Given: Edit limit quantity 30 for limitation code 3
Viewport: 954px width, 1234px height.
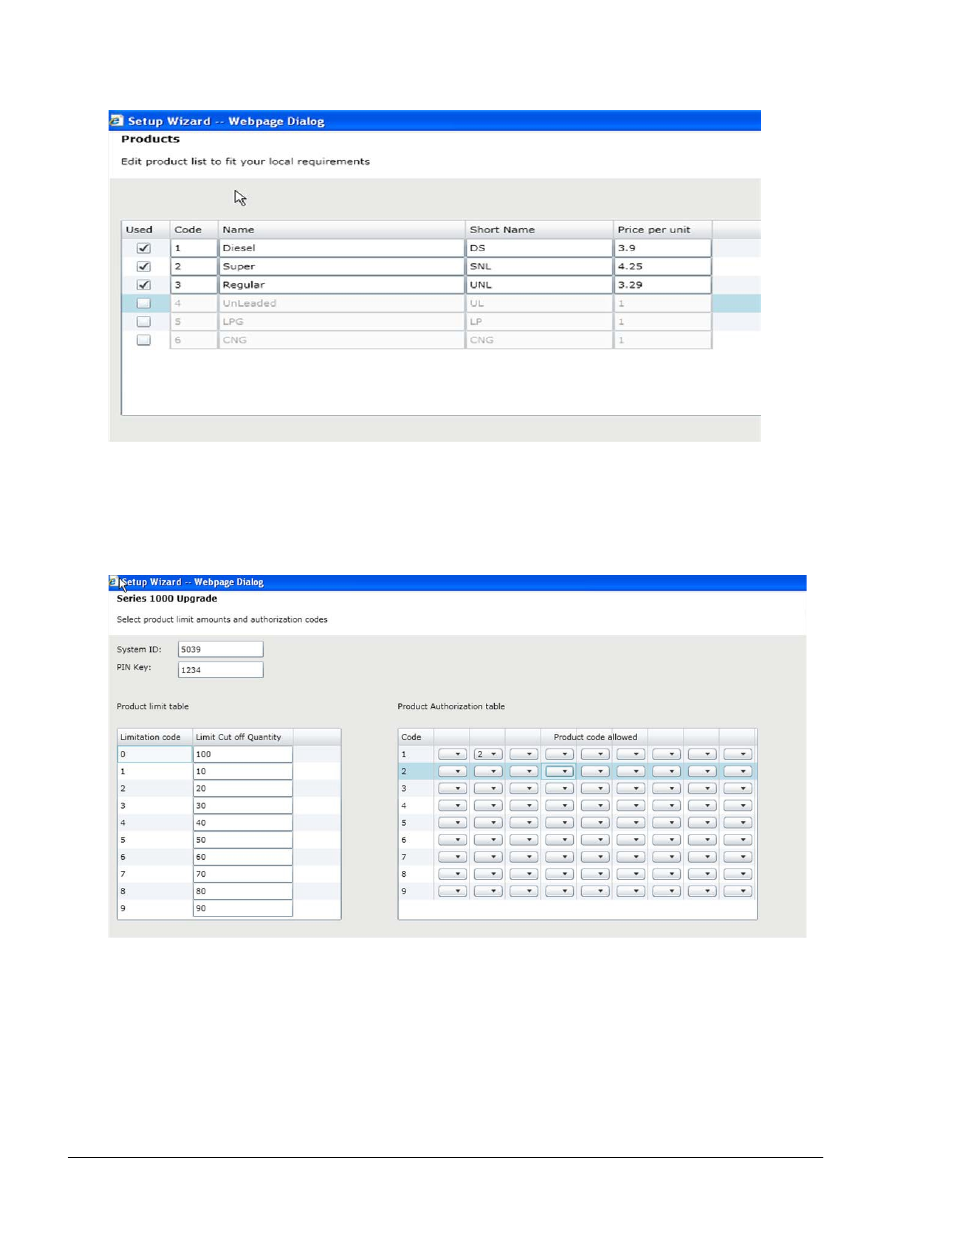Looking at the screenshot, I should pyautogui.click(x=243, y=805).
